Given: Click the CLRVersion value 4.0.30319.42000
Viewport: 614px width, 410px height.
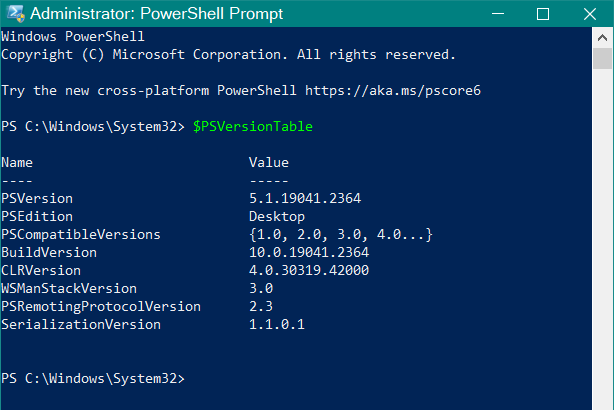Looking at the screenshot, I should coord(309,270).
